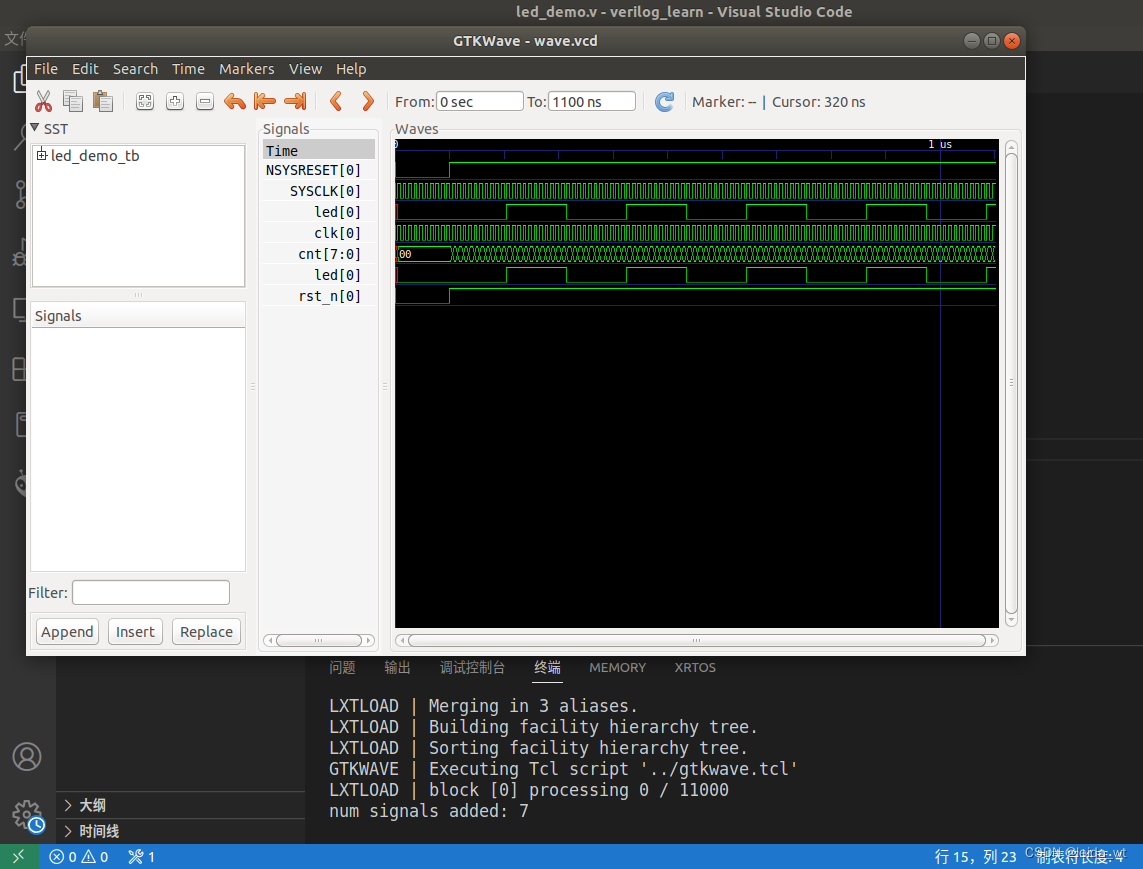This screenshot has height=869, width=1143.
Task: Expand the led_demo_tb tree node
Action: [x=42, y=155]
